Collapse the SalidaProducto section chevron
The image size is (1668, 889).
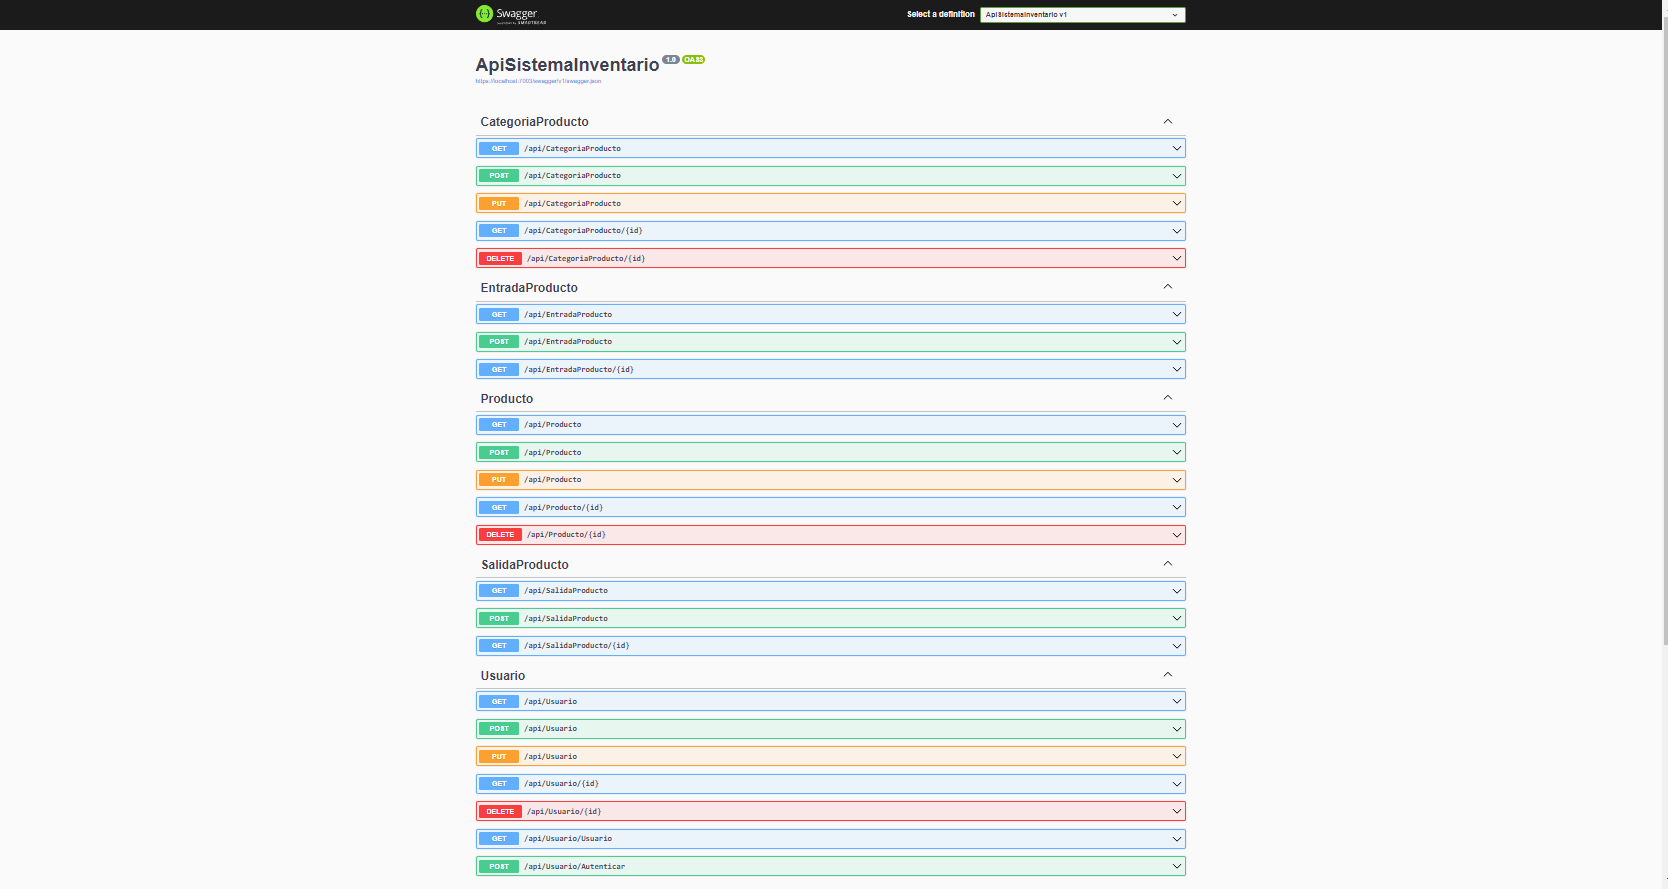tap(1167, 564)
